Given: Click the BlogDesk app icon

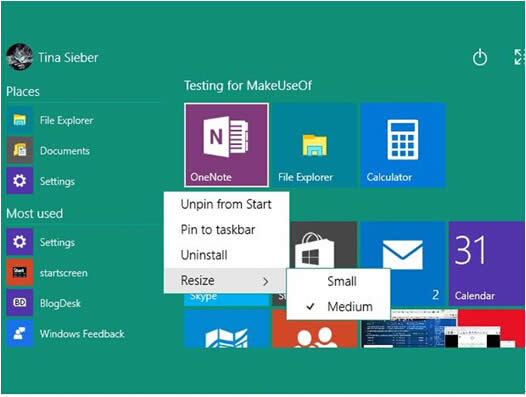Looking at the screenshot, I should (19, 303).
